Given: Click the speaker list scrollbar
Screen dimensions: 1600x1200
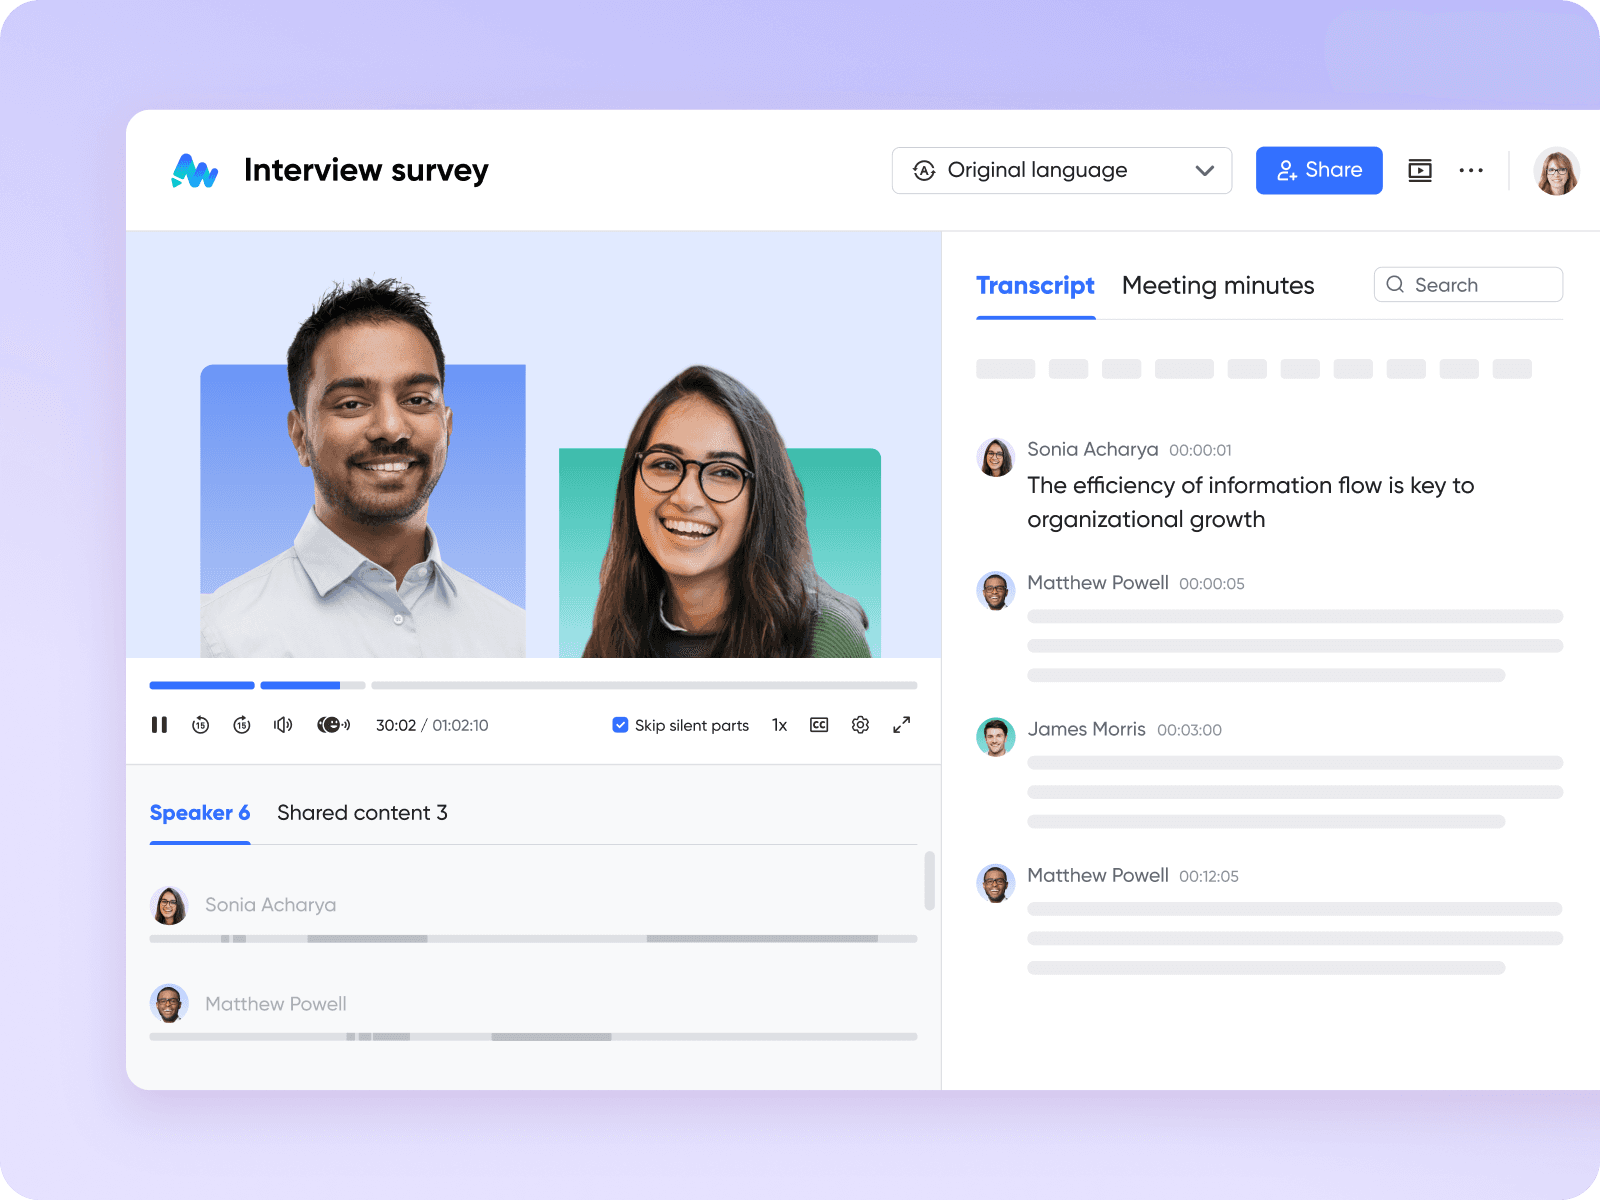Looking at the screenshot, I should pos(929,881).
